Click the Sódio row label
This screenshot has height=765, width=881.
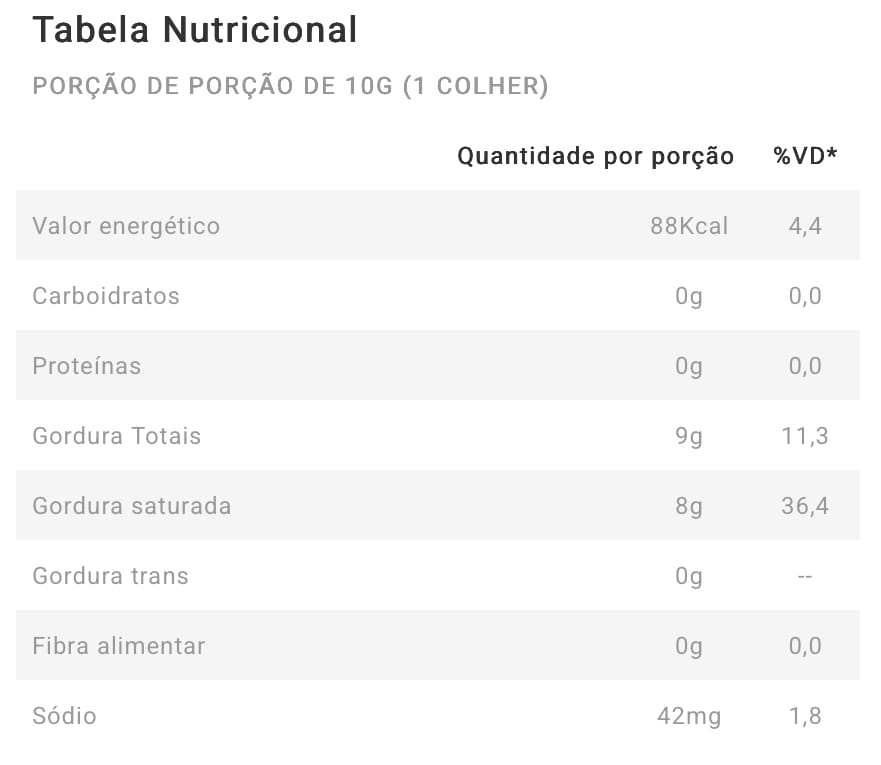tap(65, 716)
